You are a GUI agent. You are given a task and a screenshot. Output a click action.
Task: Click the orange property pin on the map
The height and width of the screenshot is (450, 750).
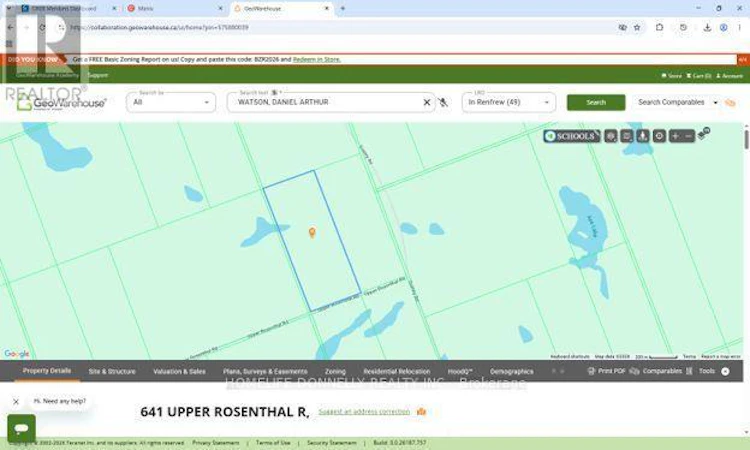(x=312, y=232)
